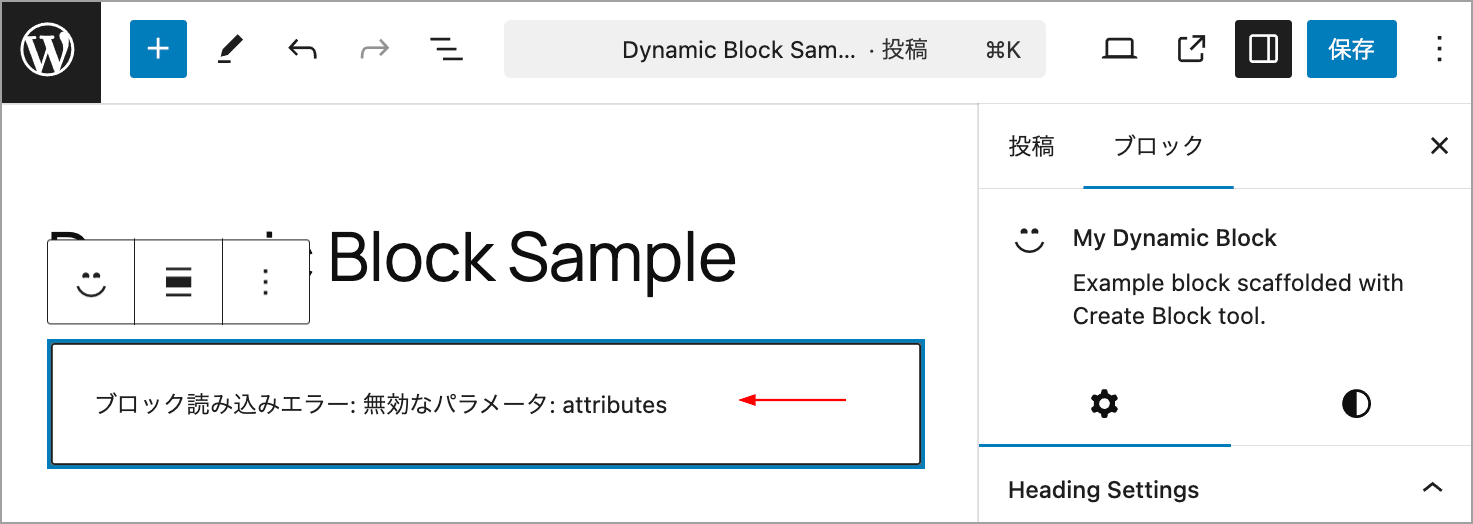Open the block toolbar alignment dropdown
This screenshot has height=524, width=1473.
click(x=178, y=283)
